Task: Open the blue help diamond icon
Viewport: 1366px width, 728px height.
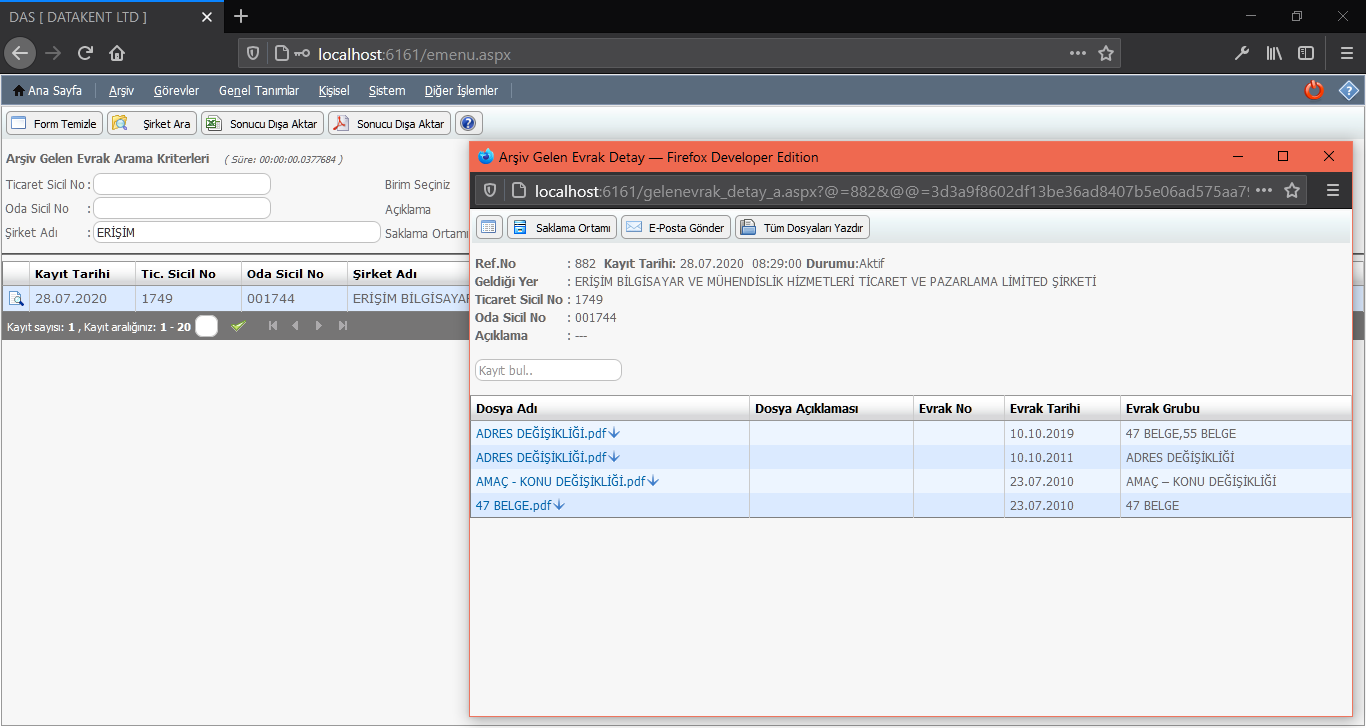Action: tap(1348, 90)
